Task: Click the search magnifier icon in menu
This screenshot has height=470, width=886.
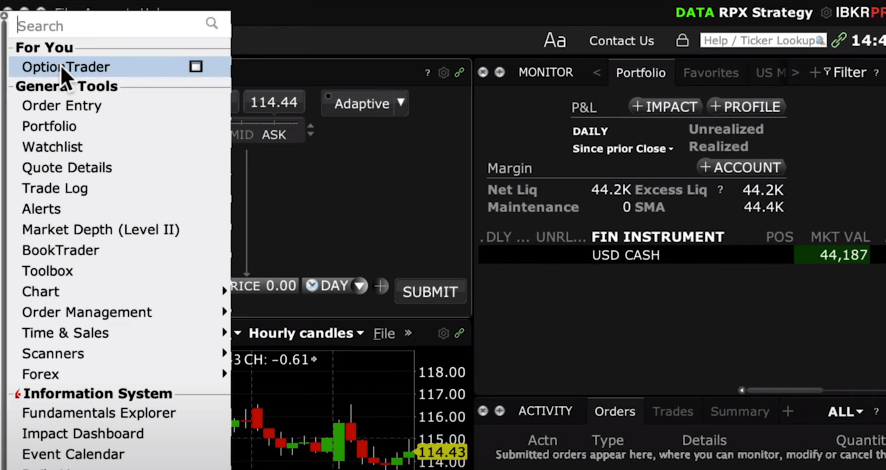Action: [212, 24]
